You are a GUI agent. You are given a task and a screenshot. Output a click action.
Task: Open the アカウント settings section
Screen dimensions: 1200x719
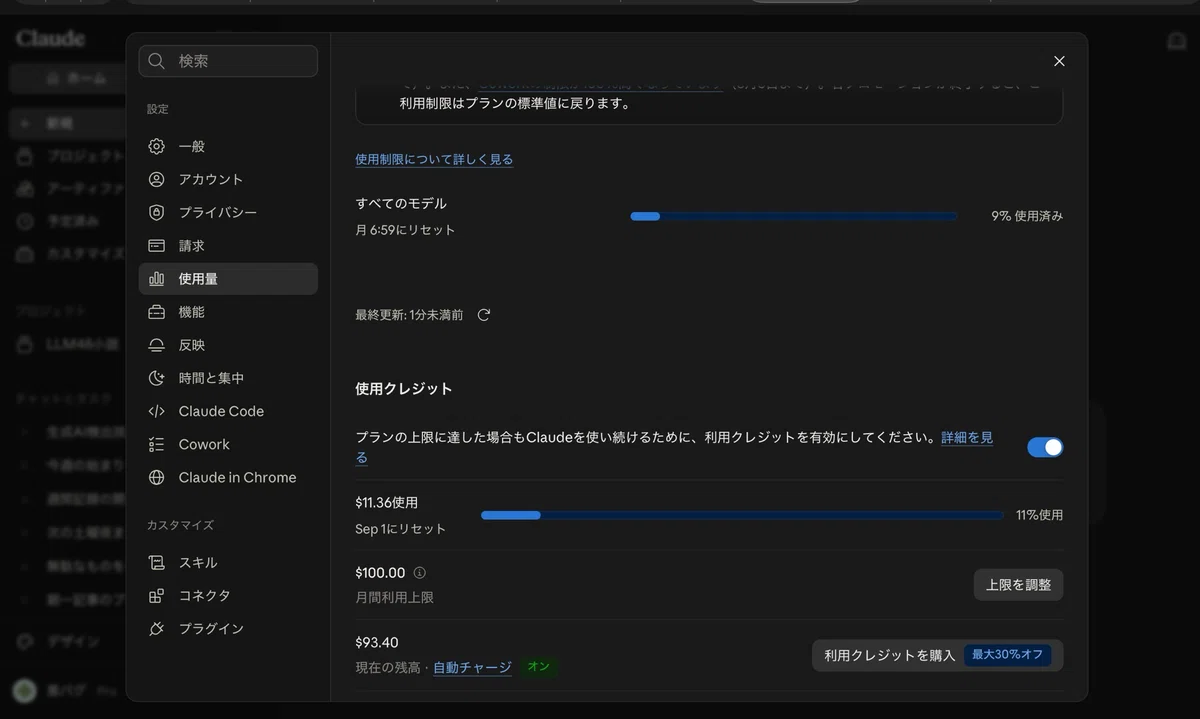tap(228, 179)
